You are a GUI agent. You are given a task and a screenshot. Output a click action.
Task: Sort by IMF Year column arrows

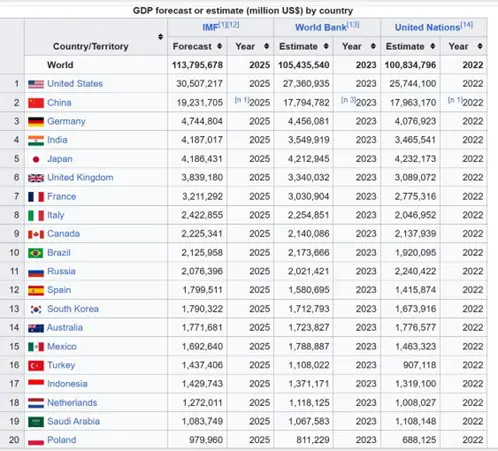click(x=266, y=46)
